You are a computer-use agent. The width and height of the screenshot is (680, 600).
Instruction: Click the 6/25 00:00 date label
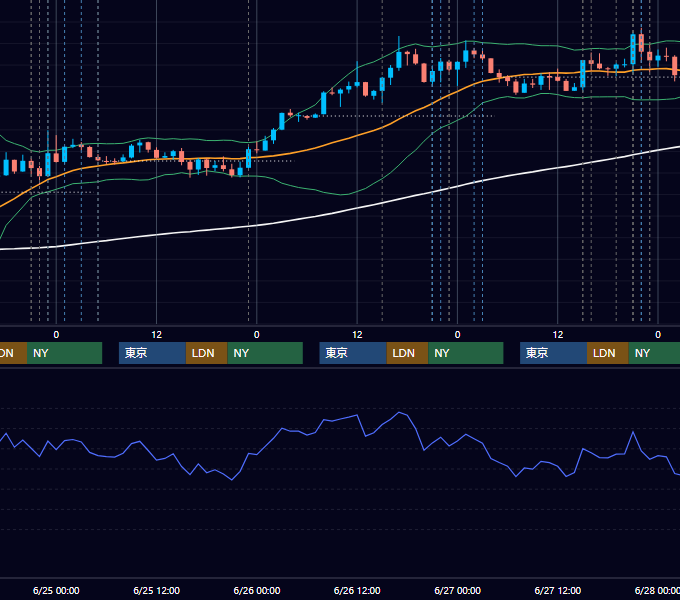tap(56, 590)
